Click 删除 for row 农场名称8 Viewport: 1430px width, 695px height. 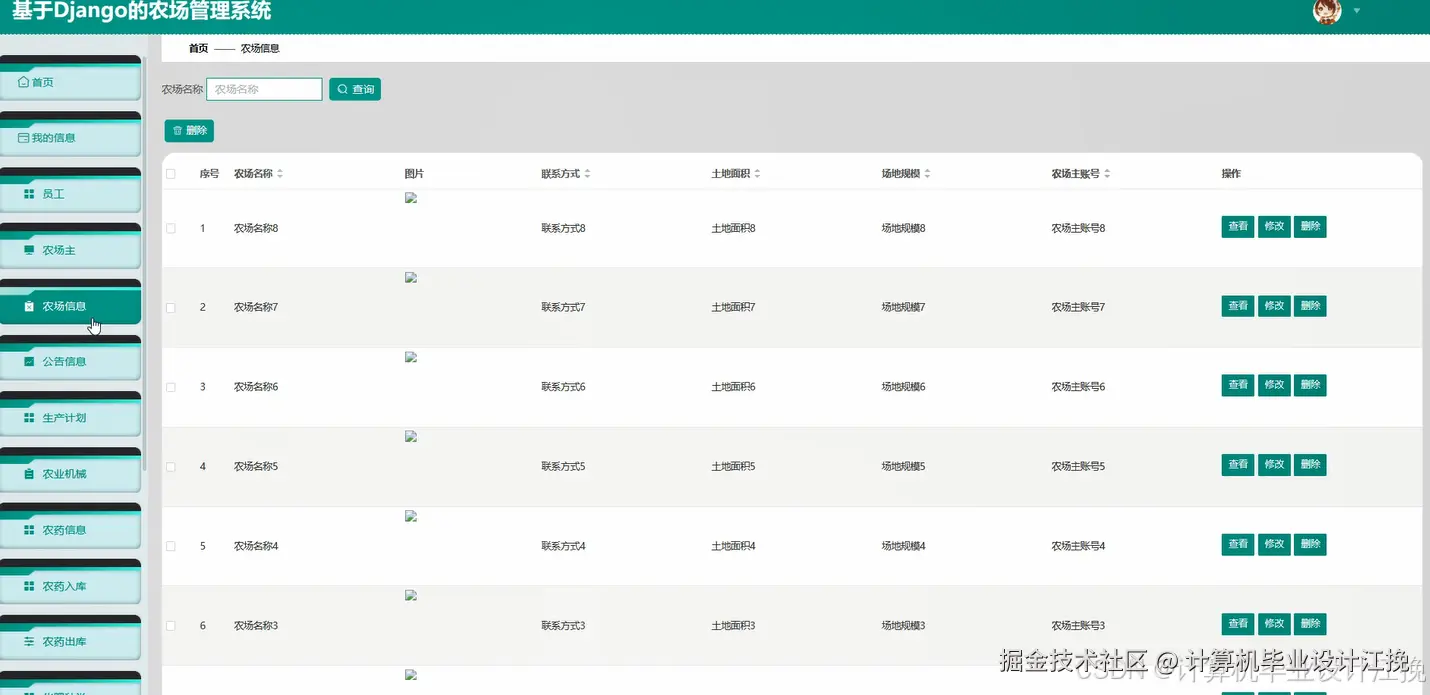coord(1310,226)
